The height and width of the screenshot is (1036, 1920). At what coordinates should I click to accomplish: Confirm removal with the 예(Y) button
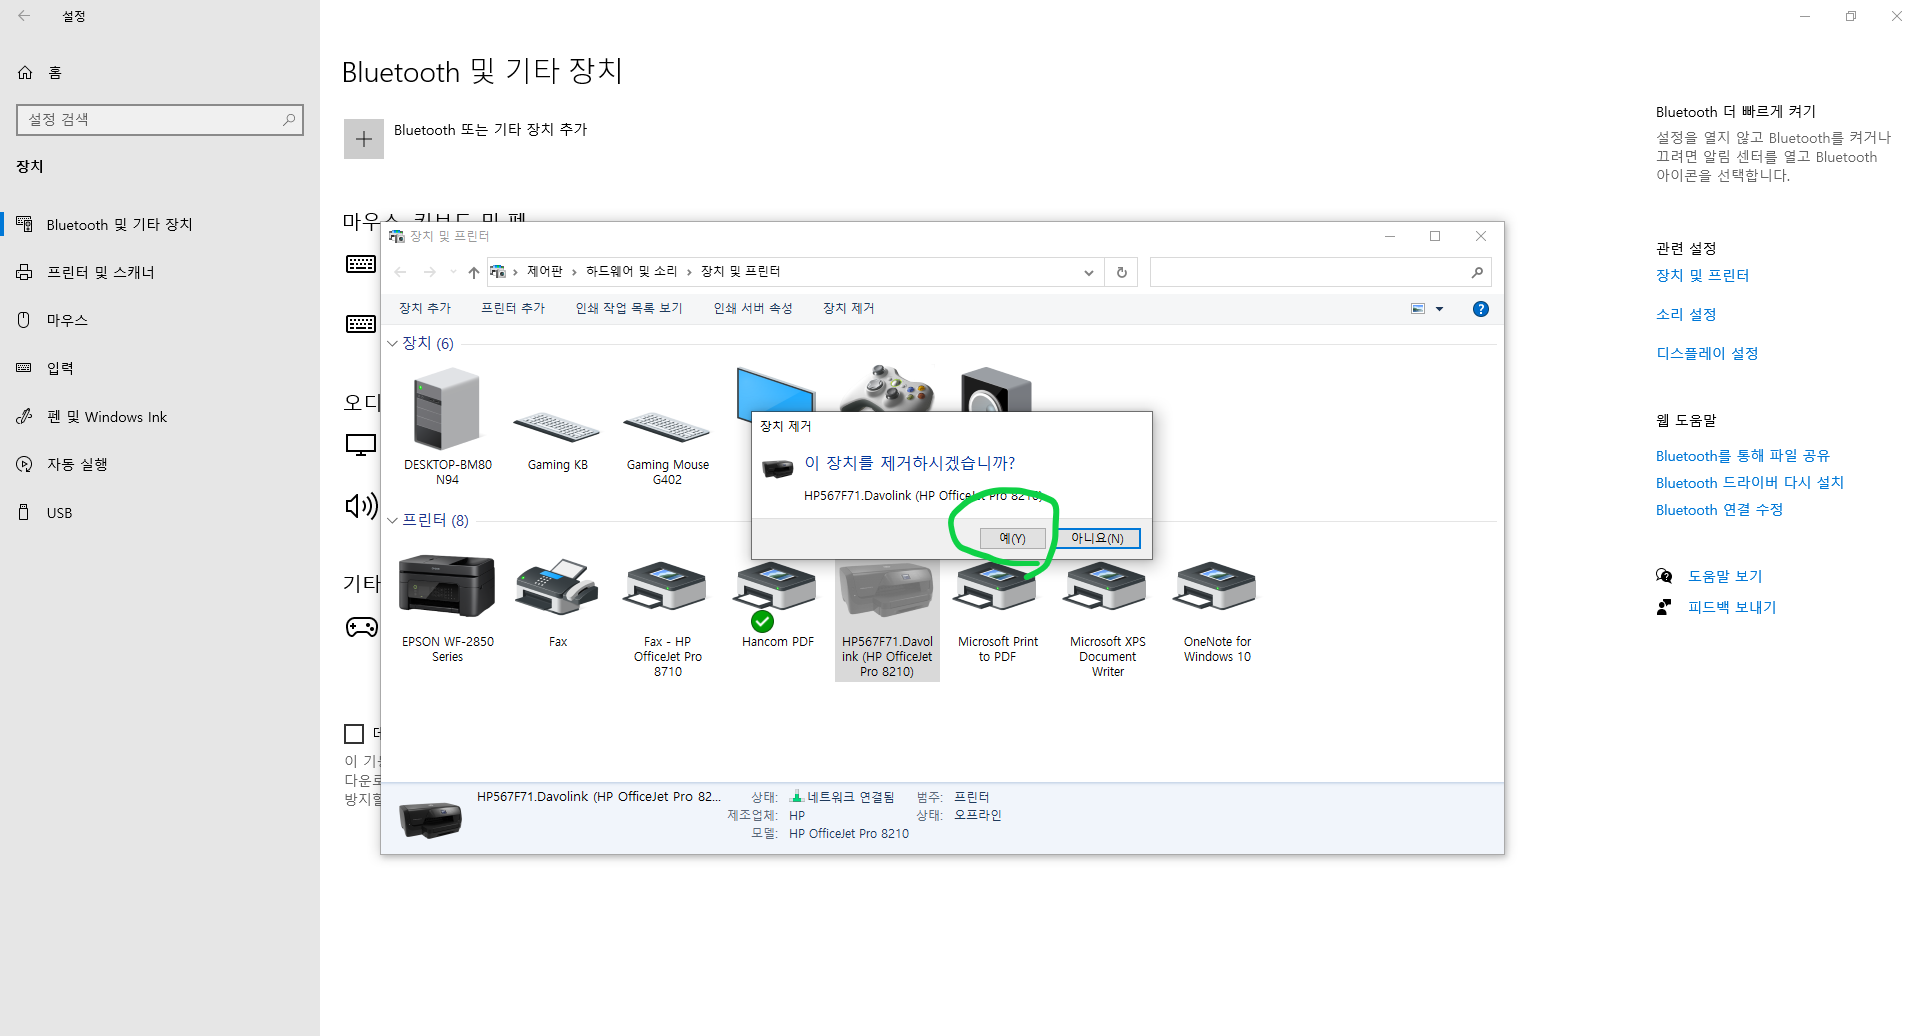(1012, 538)
